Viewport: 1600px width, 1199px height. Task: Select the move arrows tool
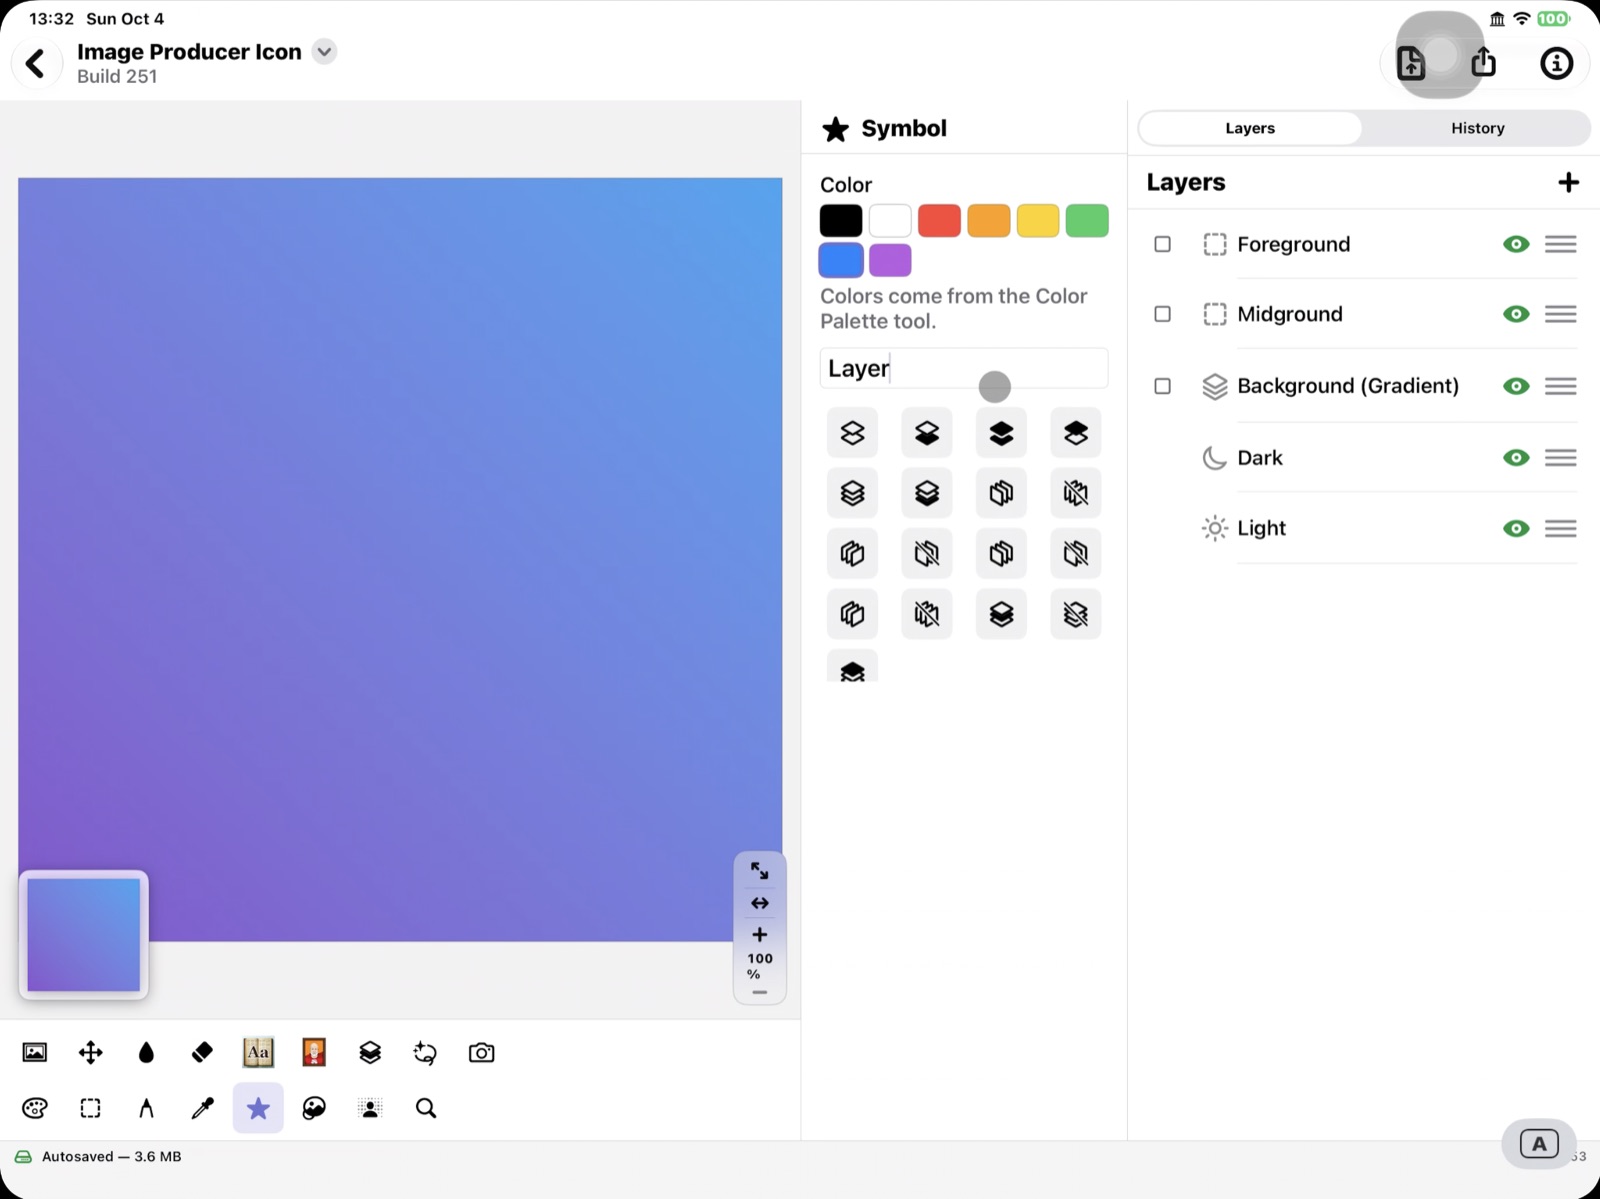point(91,1052)
